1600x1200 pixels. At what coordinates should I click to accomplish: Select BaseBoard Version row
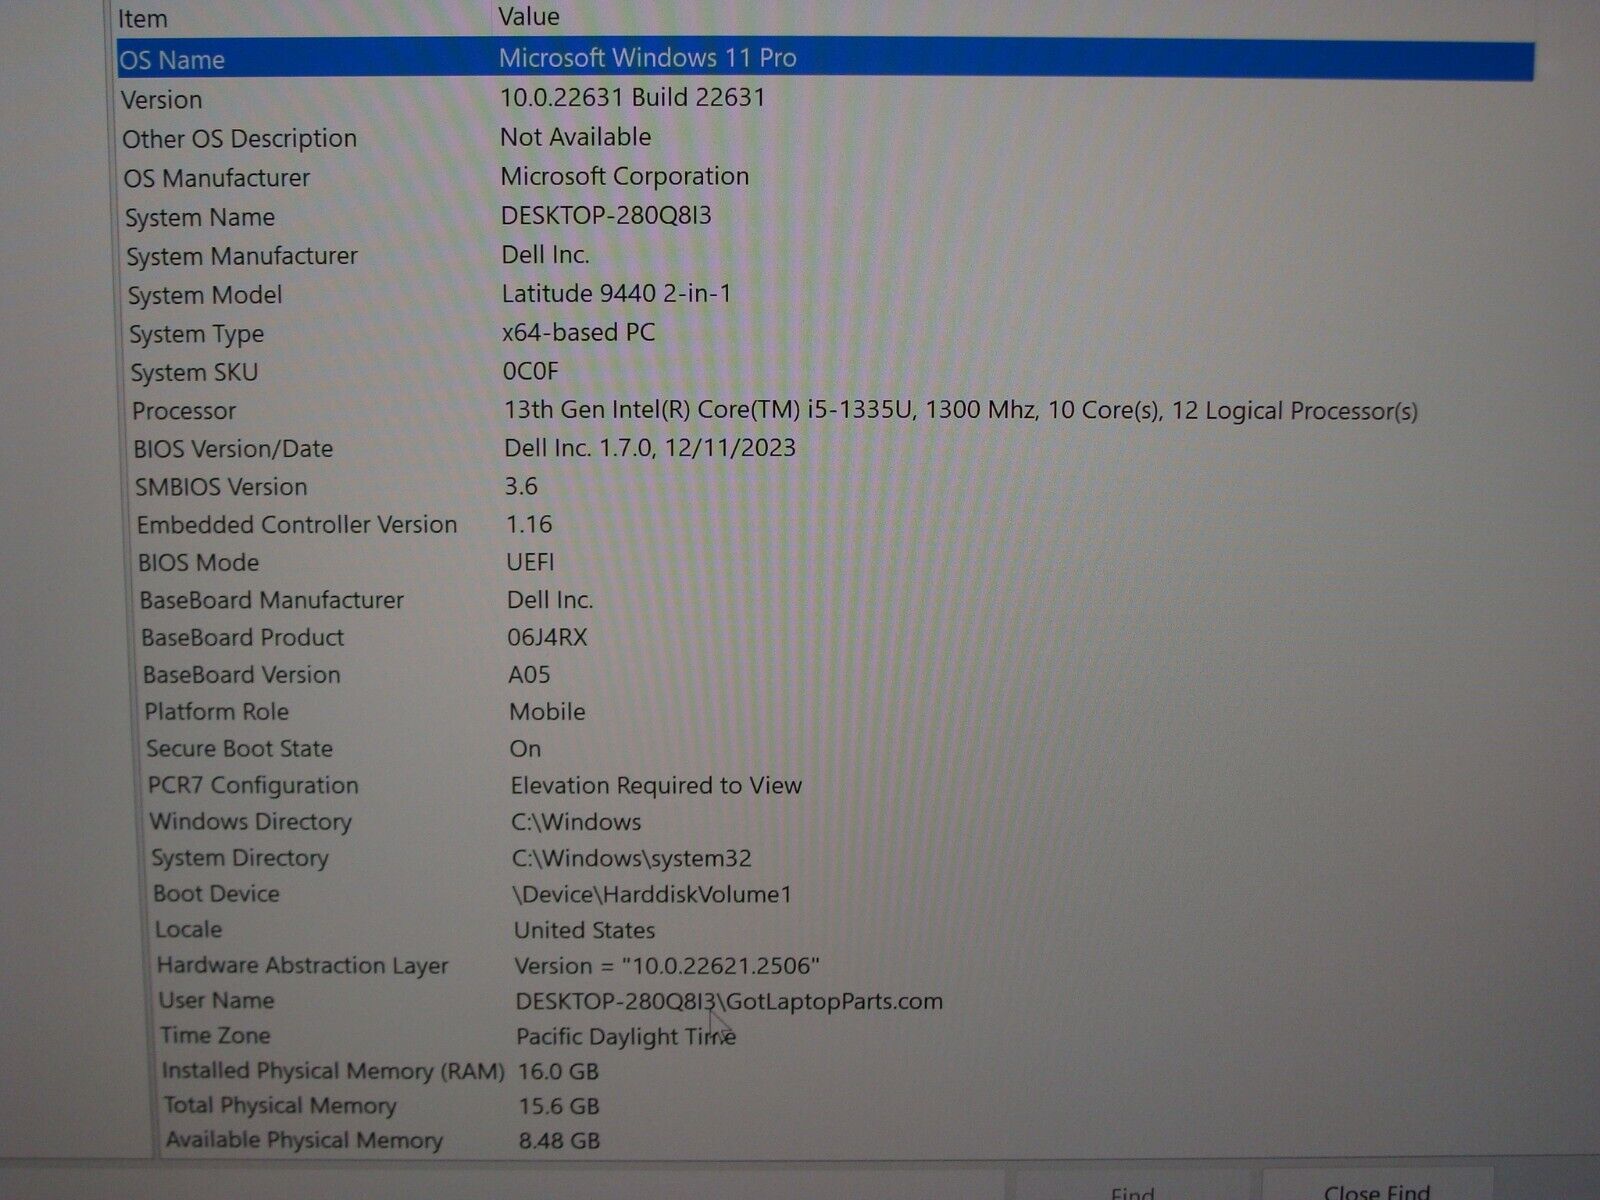[242, 675]
